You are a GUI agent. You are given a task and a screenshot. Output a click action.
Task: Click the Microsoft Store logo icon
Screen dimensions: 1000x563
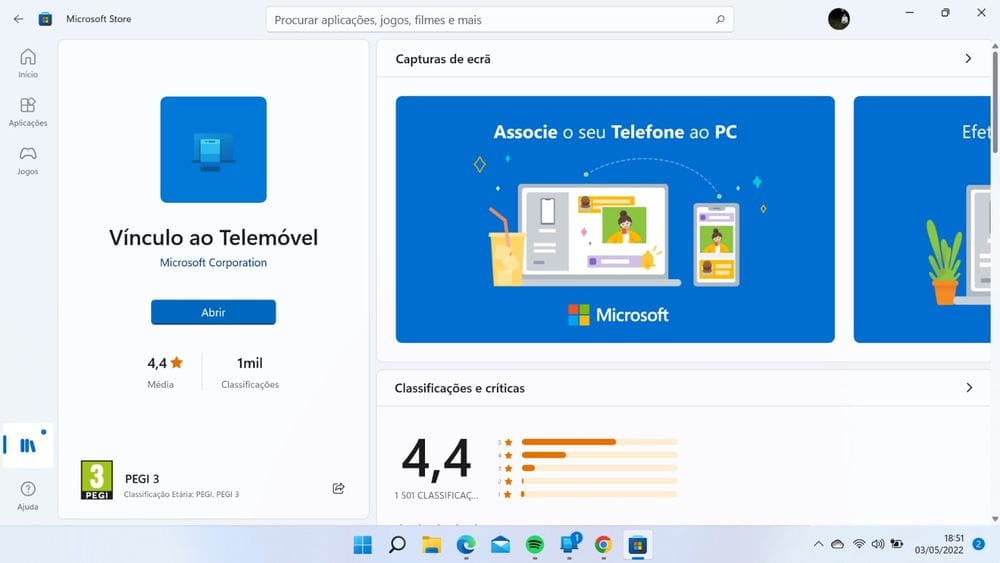pyautogui.click(x=45, y=19)
